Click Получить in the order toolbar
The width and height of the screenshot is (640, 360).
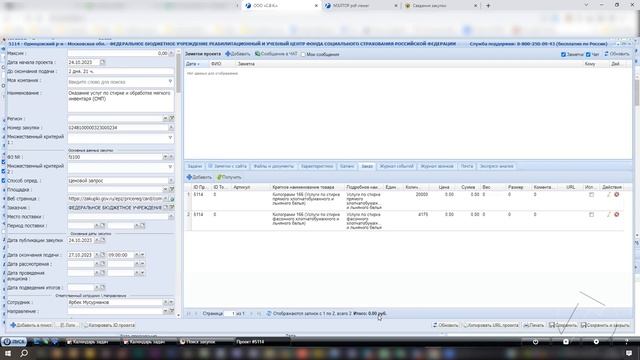229,177
